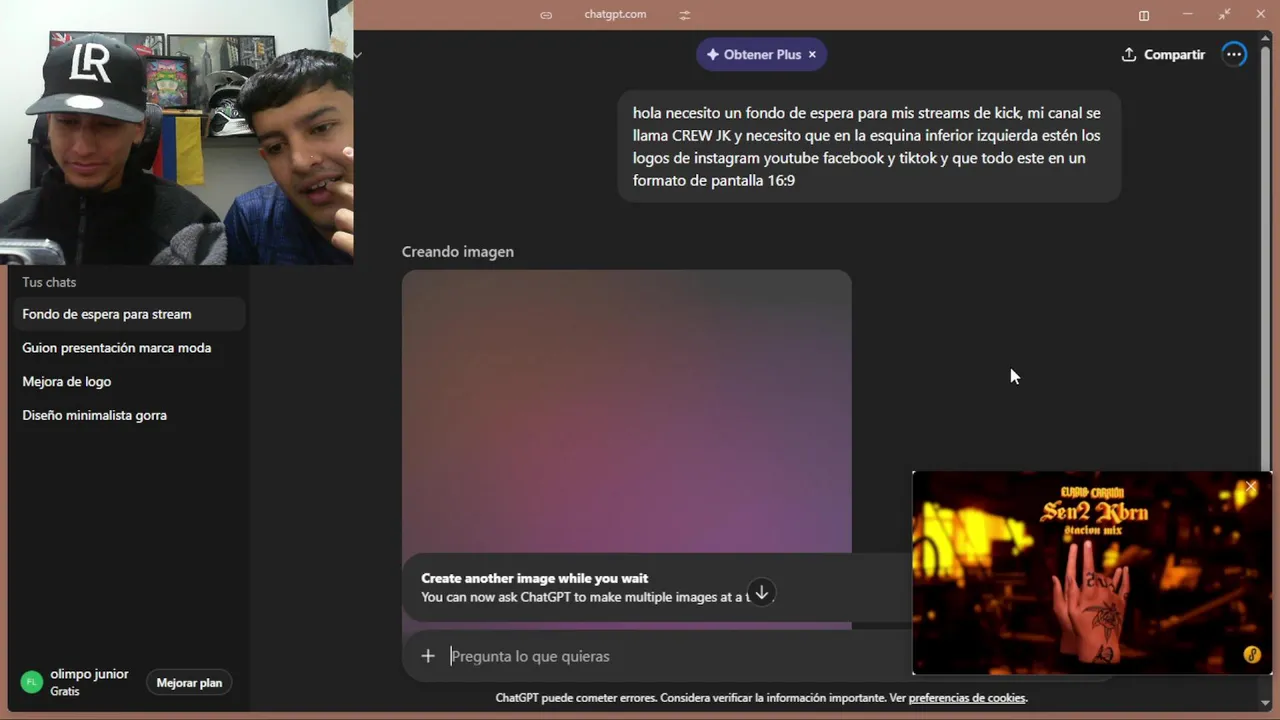Image resolution: width=1280 pixels, height=720 pixels.
Task: Click the Obtener Plus upgrade pill
Action: click(x=761, y=54)
